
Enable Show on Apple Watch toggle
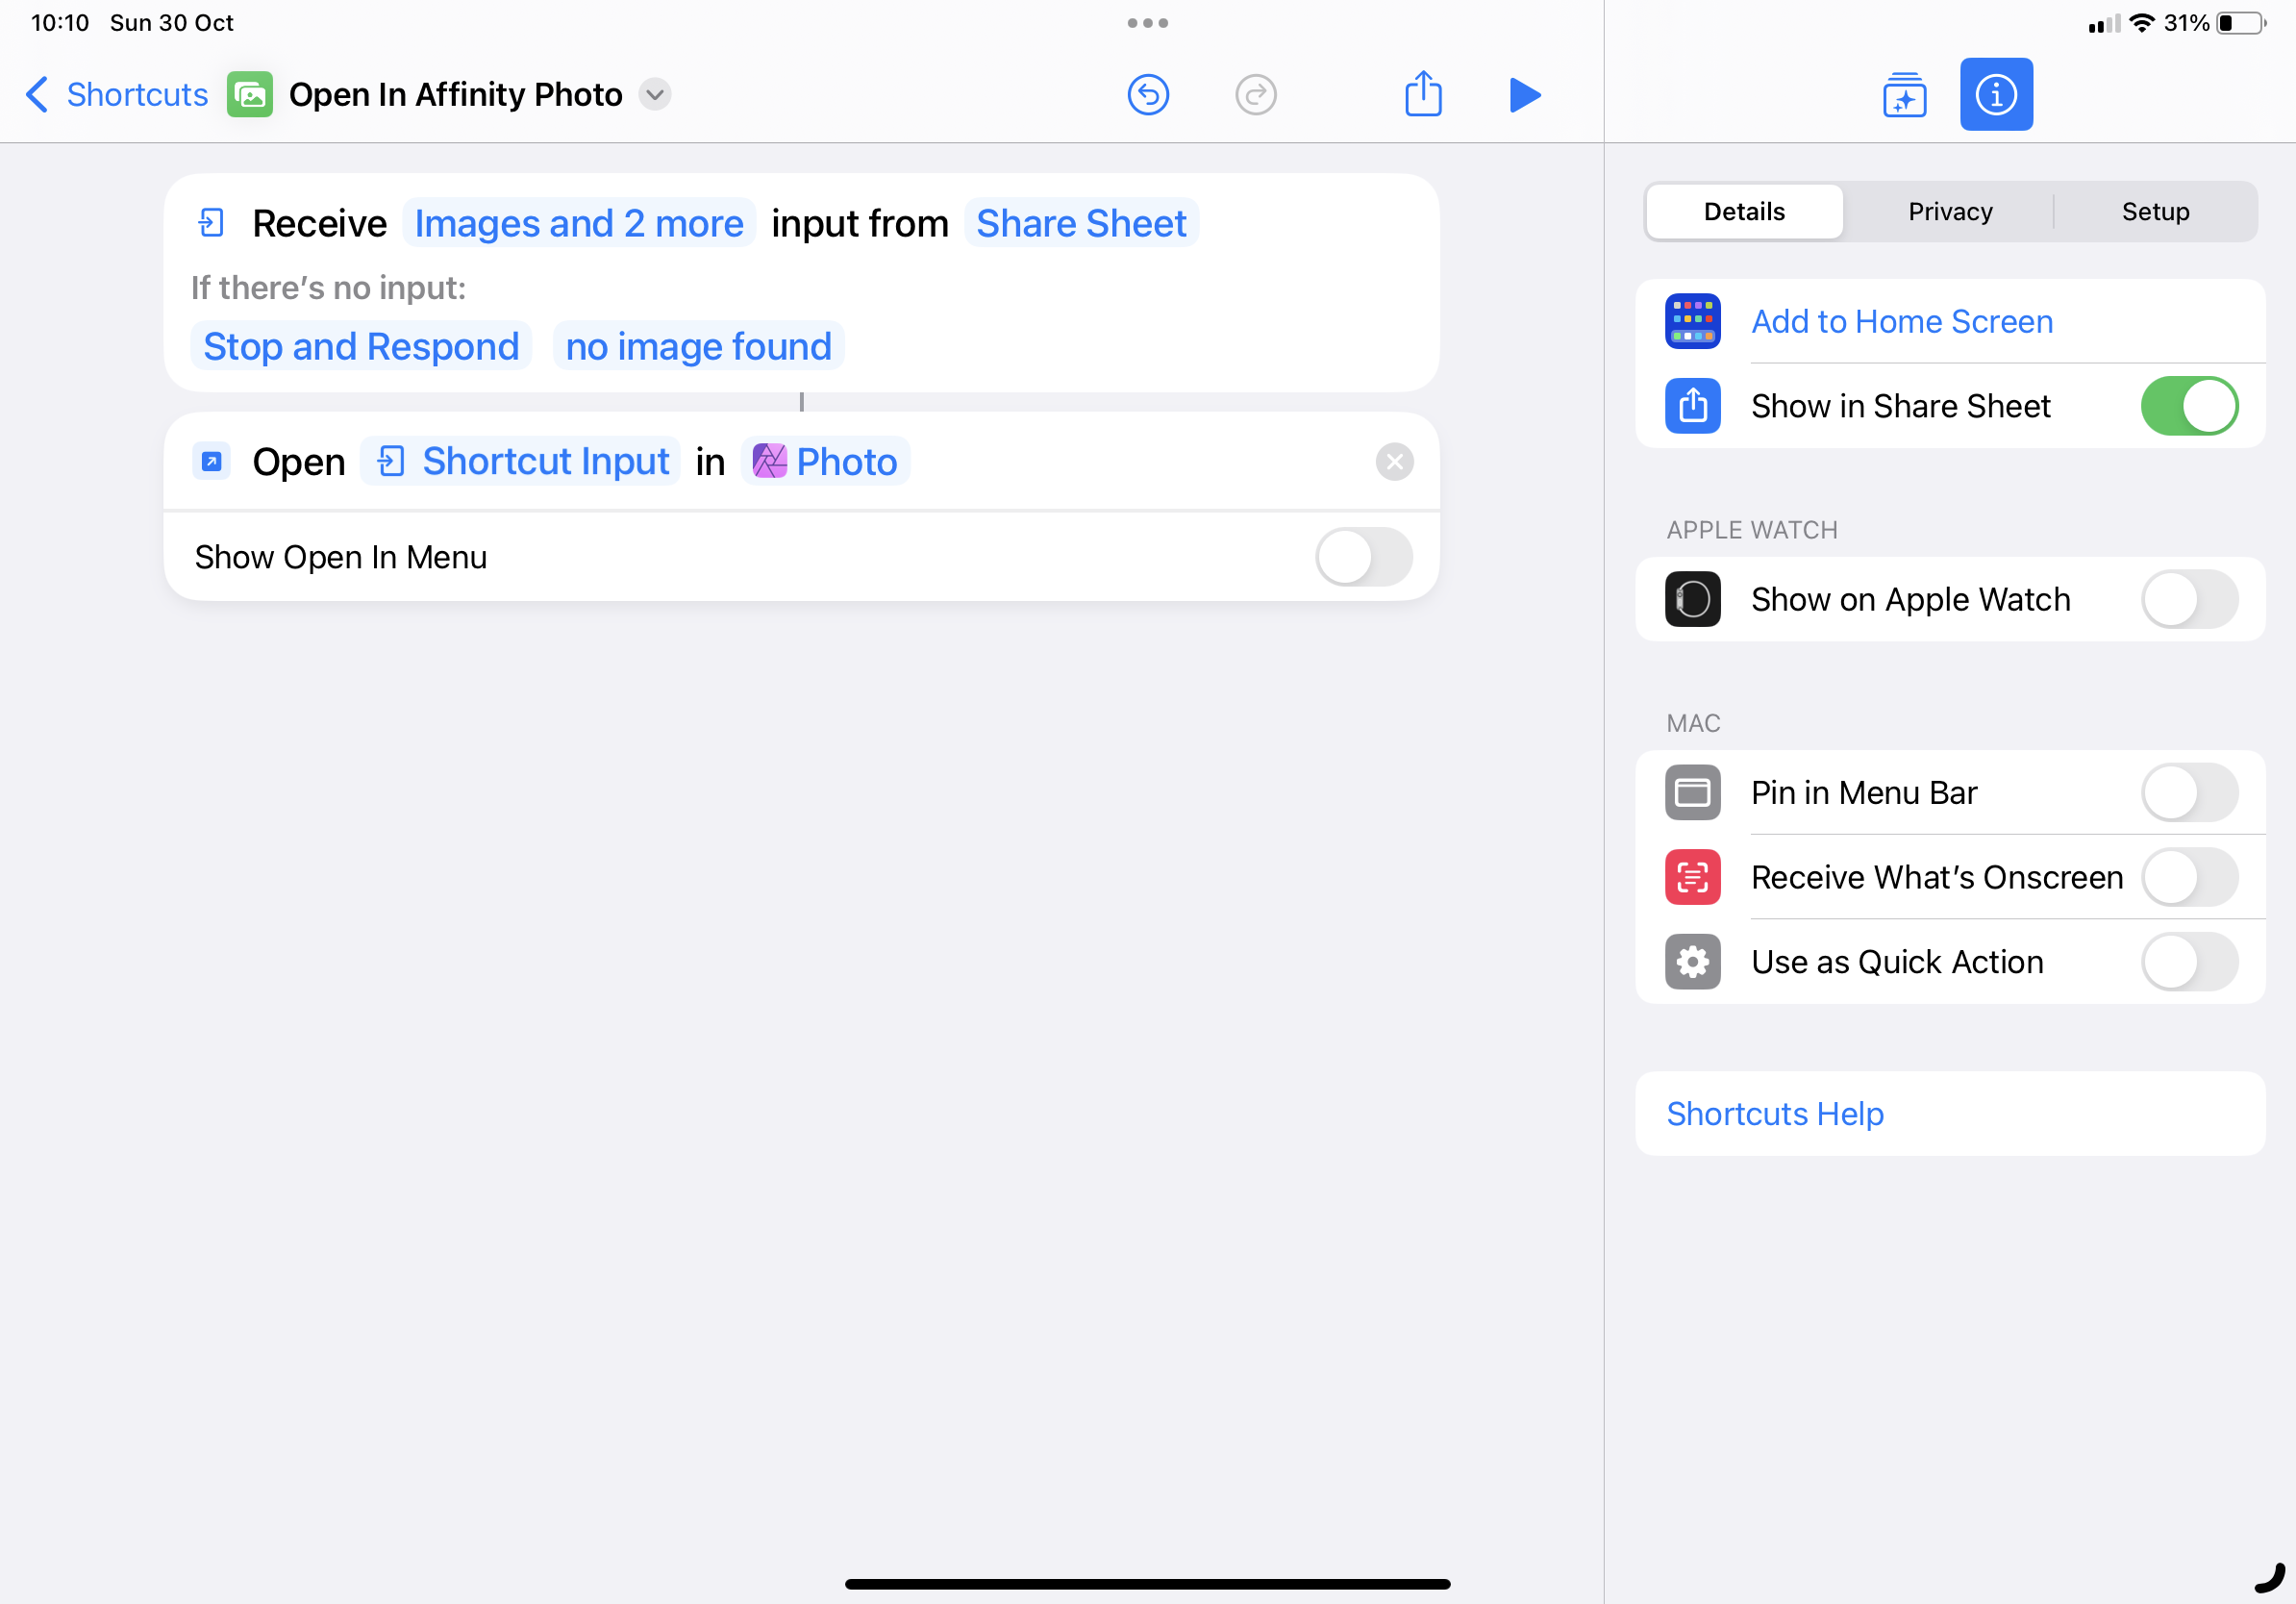(2189, 599)
